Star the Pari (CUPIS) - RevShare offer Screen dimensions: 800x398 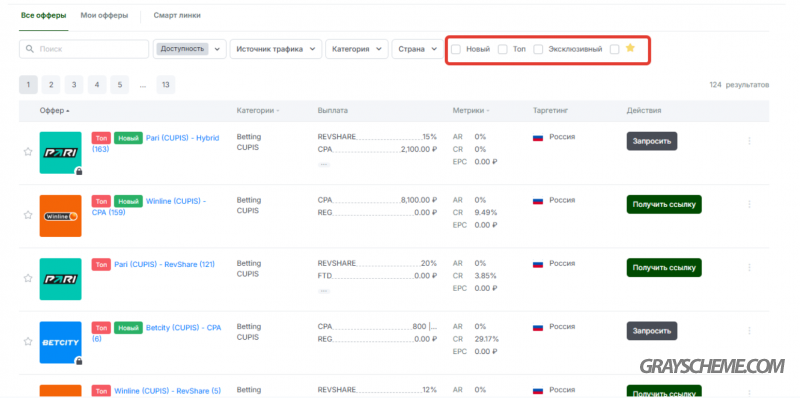[28, 279]
